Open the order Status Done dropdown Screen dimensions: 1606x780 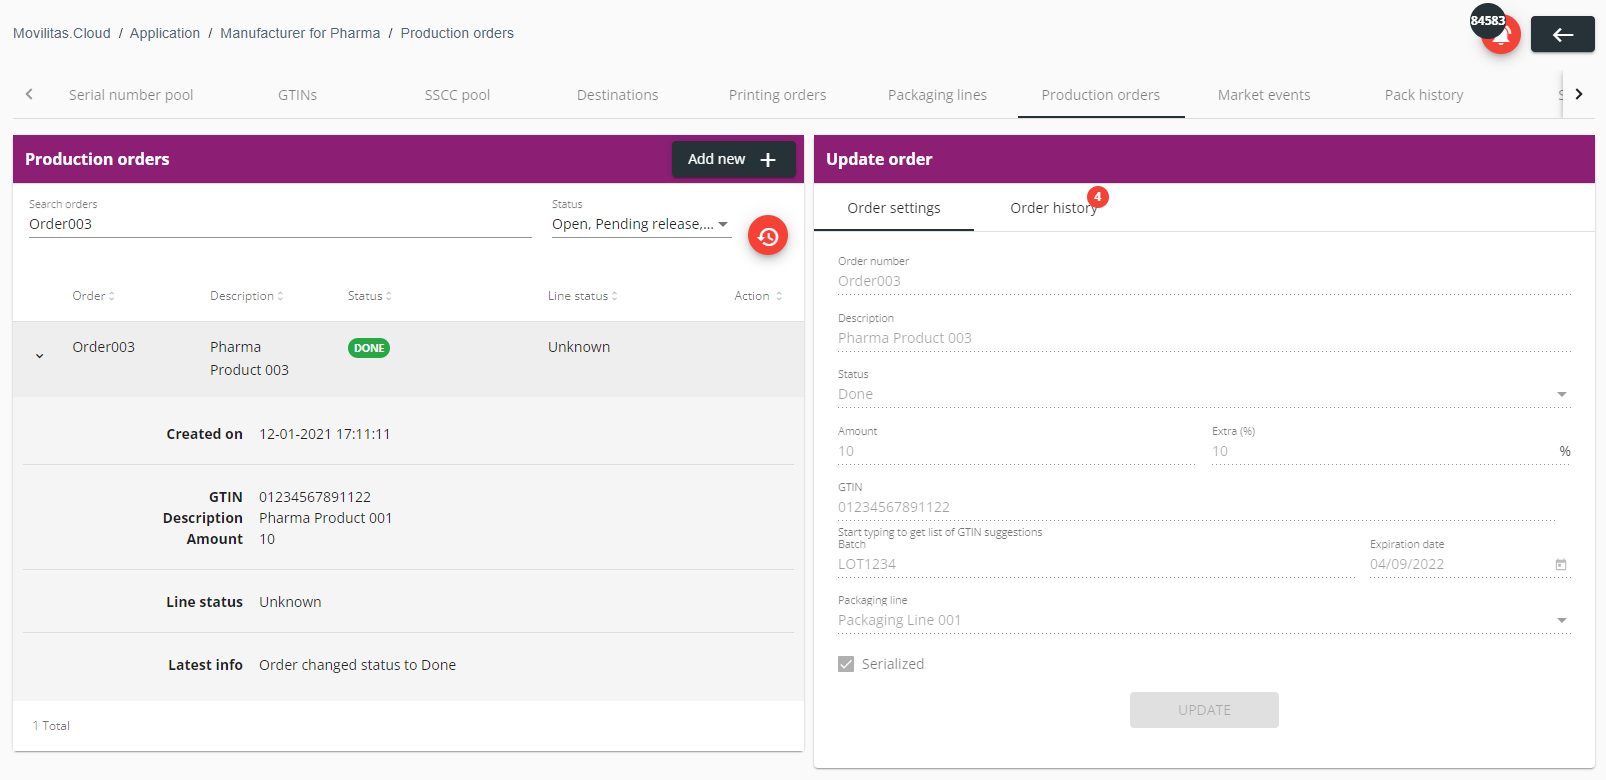pos(1204,394)
